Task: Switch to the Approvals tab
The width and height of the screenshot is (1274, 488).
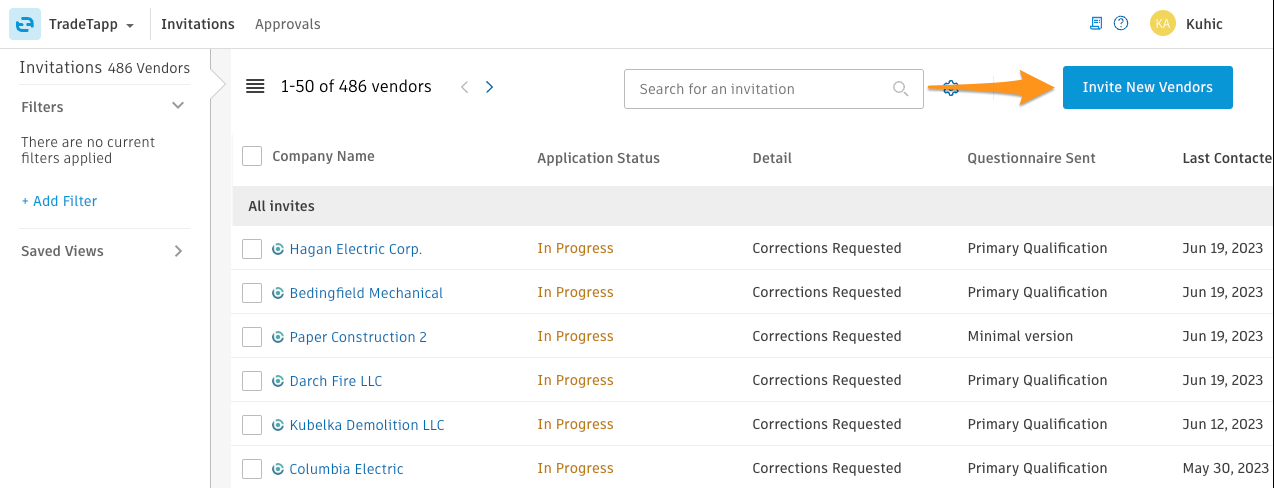Action: pyautogui.click(x=288, y=24)
